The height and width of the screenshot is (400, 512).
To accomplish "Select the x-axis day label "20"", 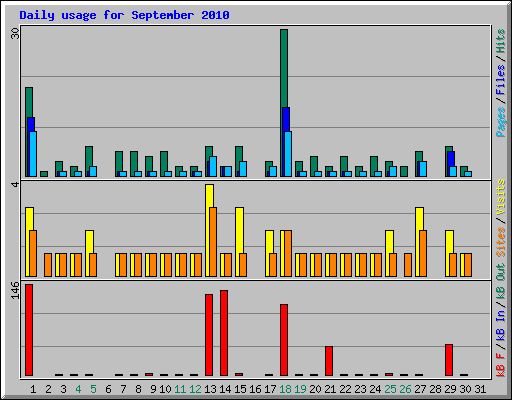I will pos(315,389).
